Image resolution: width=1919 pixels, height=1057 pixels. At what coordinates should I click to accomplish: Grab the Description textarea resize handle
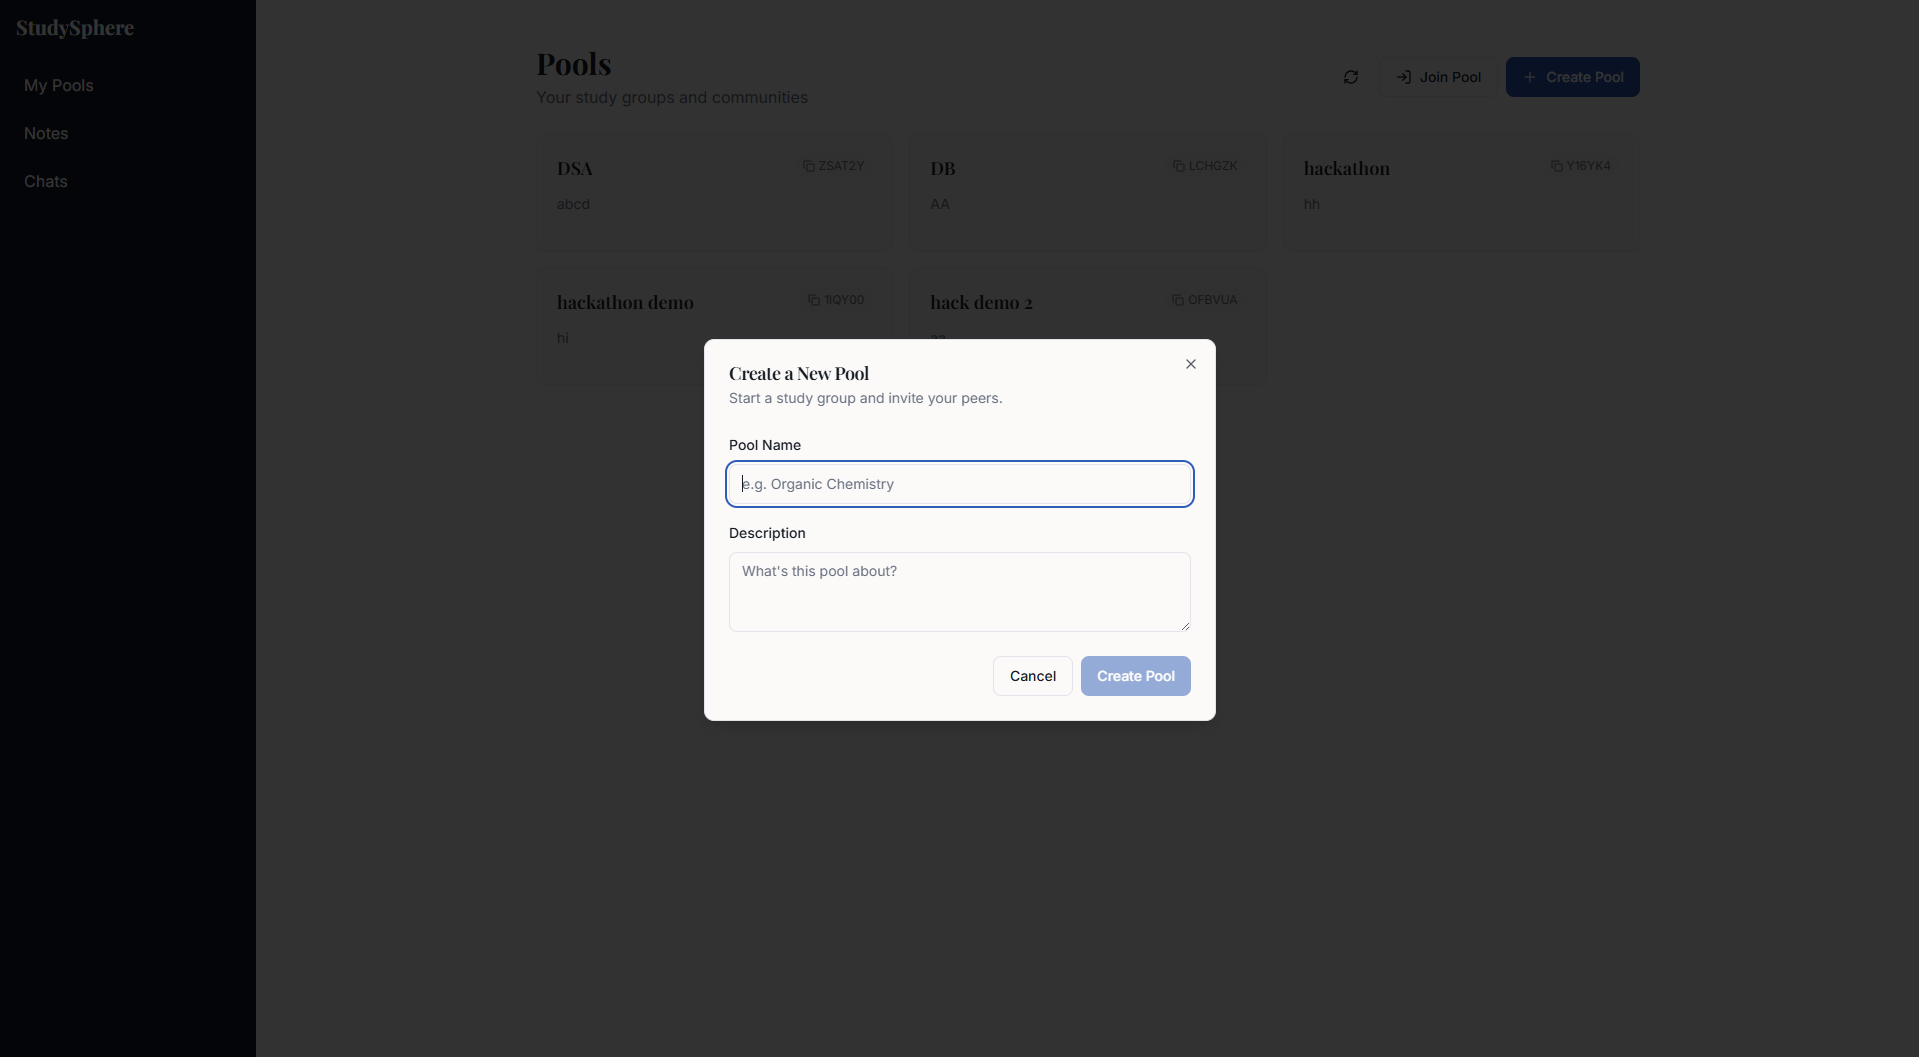pos(1185,626)
